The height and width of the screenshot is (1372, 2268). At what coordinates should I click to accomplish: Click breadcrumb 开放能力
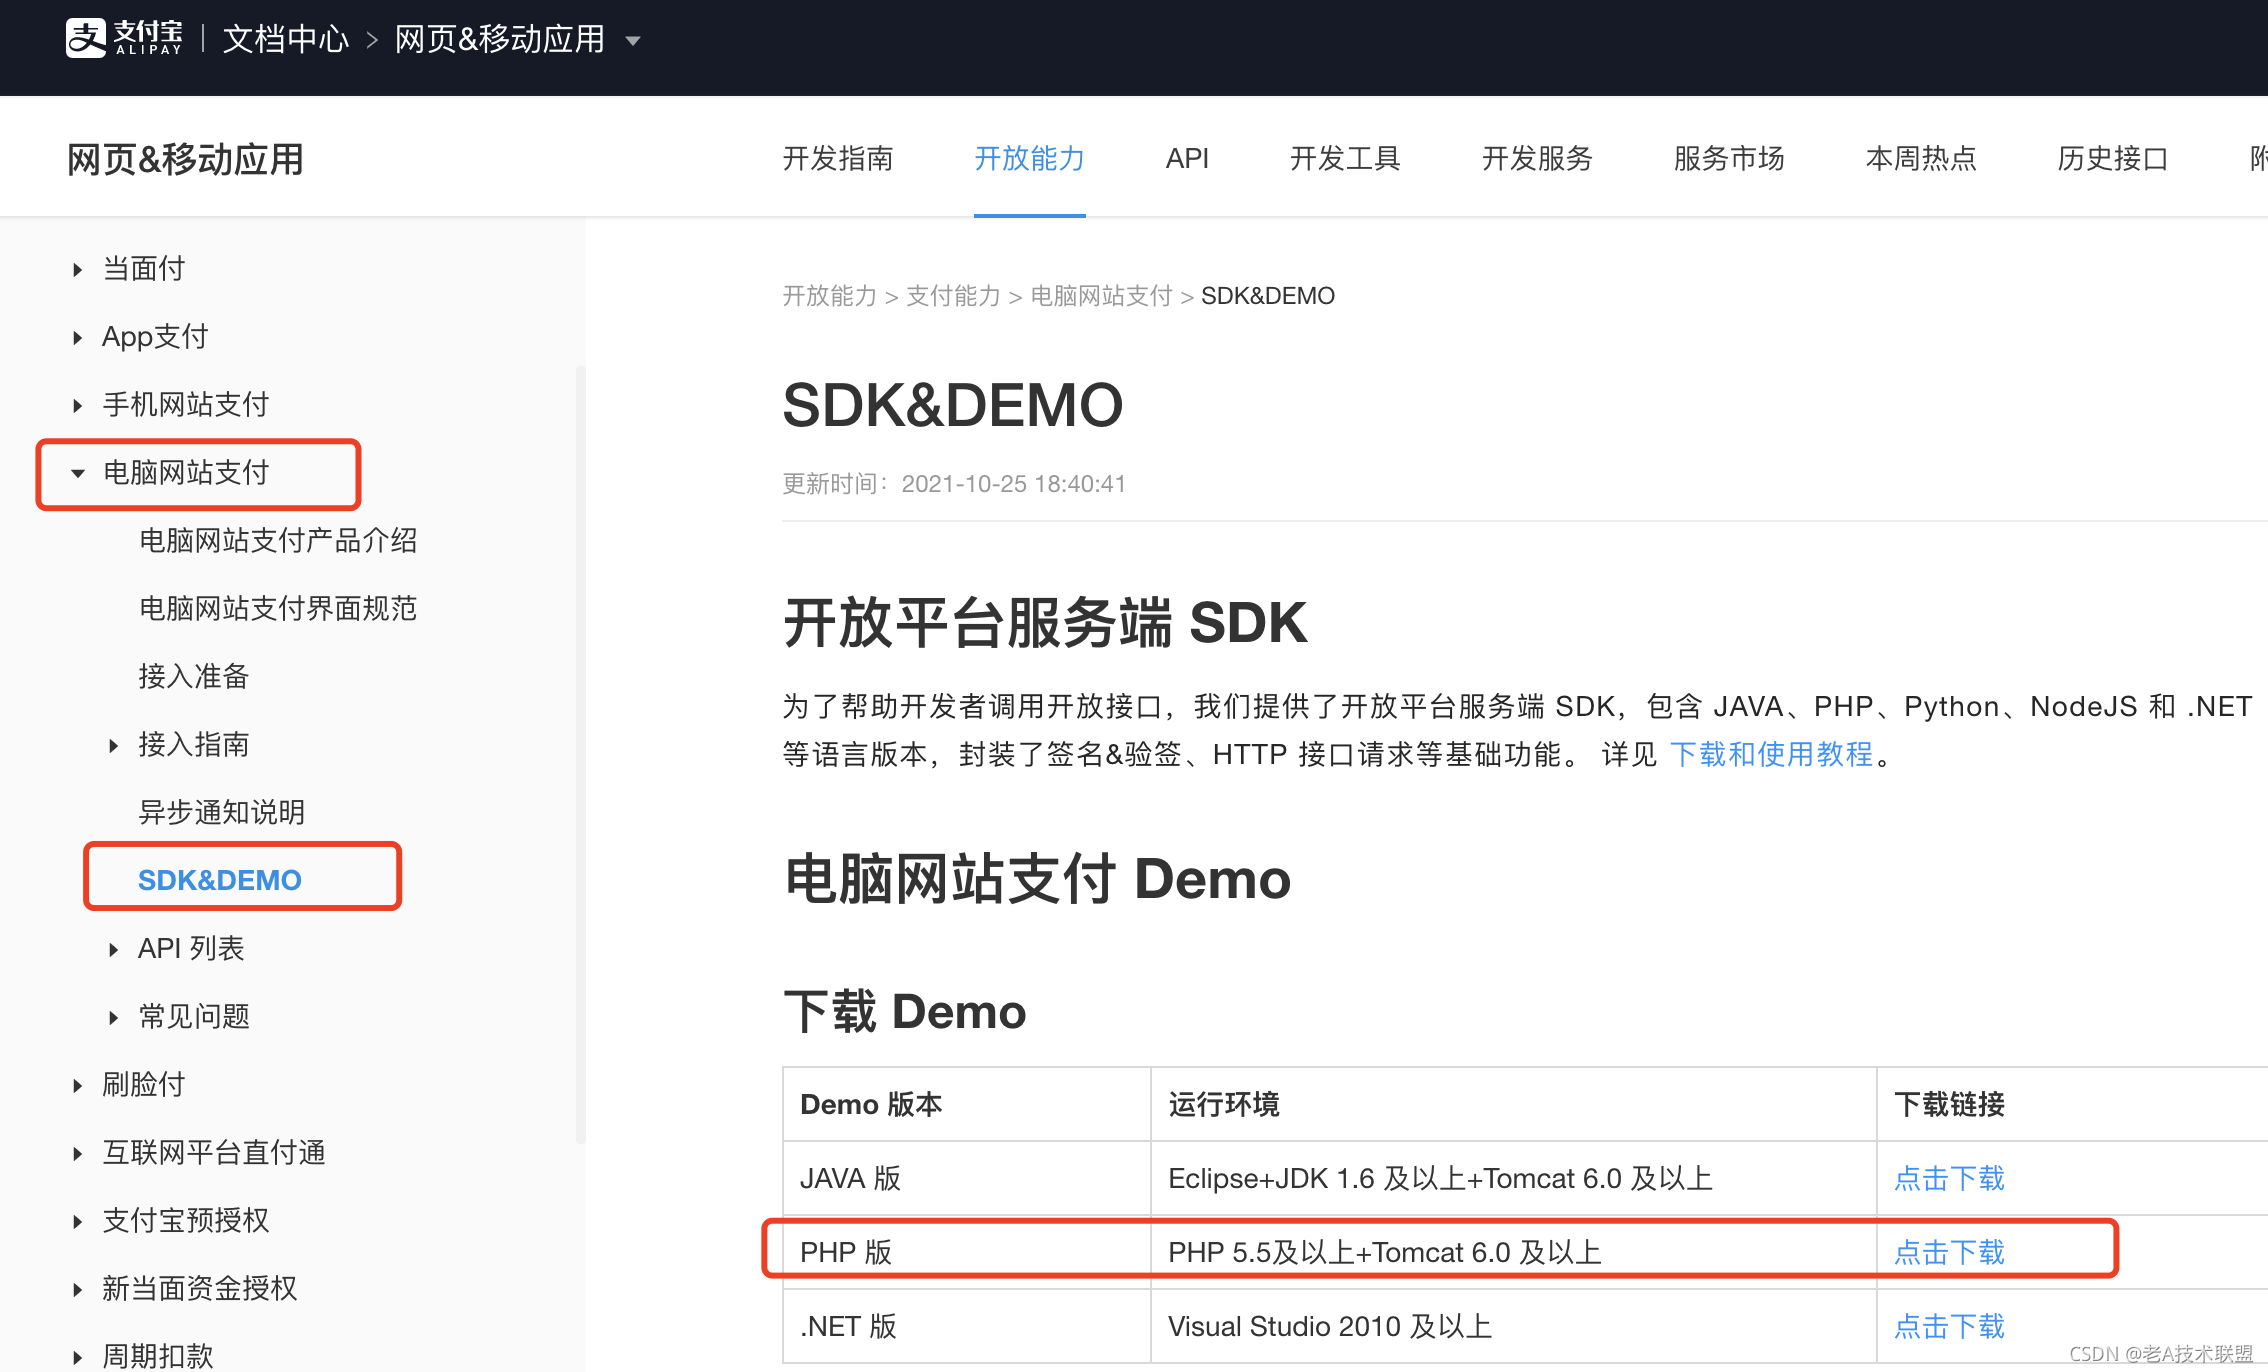pos(829,296)
